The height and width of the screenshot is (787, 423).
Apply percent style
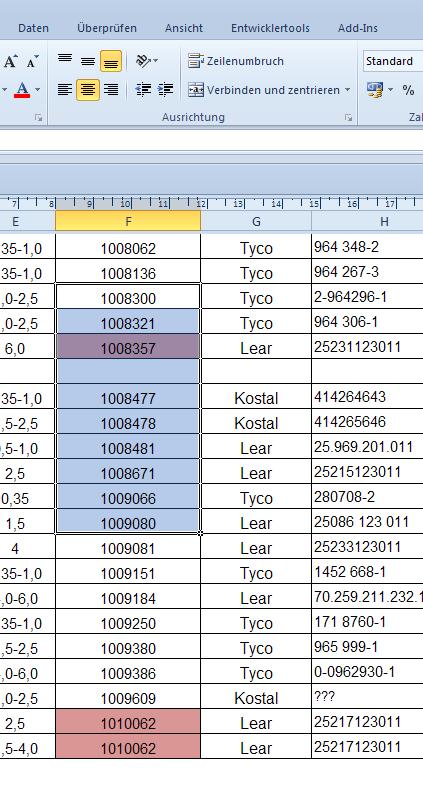click(408, 90)
